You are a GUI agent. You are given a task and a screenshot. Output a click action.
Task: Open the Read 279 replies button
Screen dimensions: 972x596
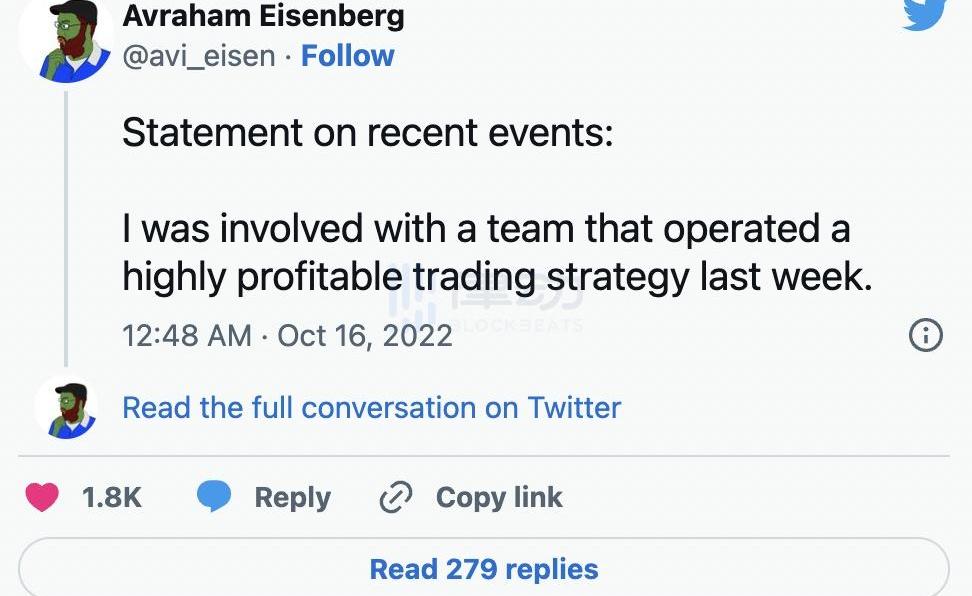tap(484, 568)
